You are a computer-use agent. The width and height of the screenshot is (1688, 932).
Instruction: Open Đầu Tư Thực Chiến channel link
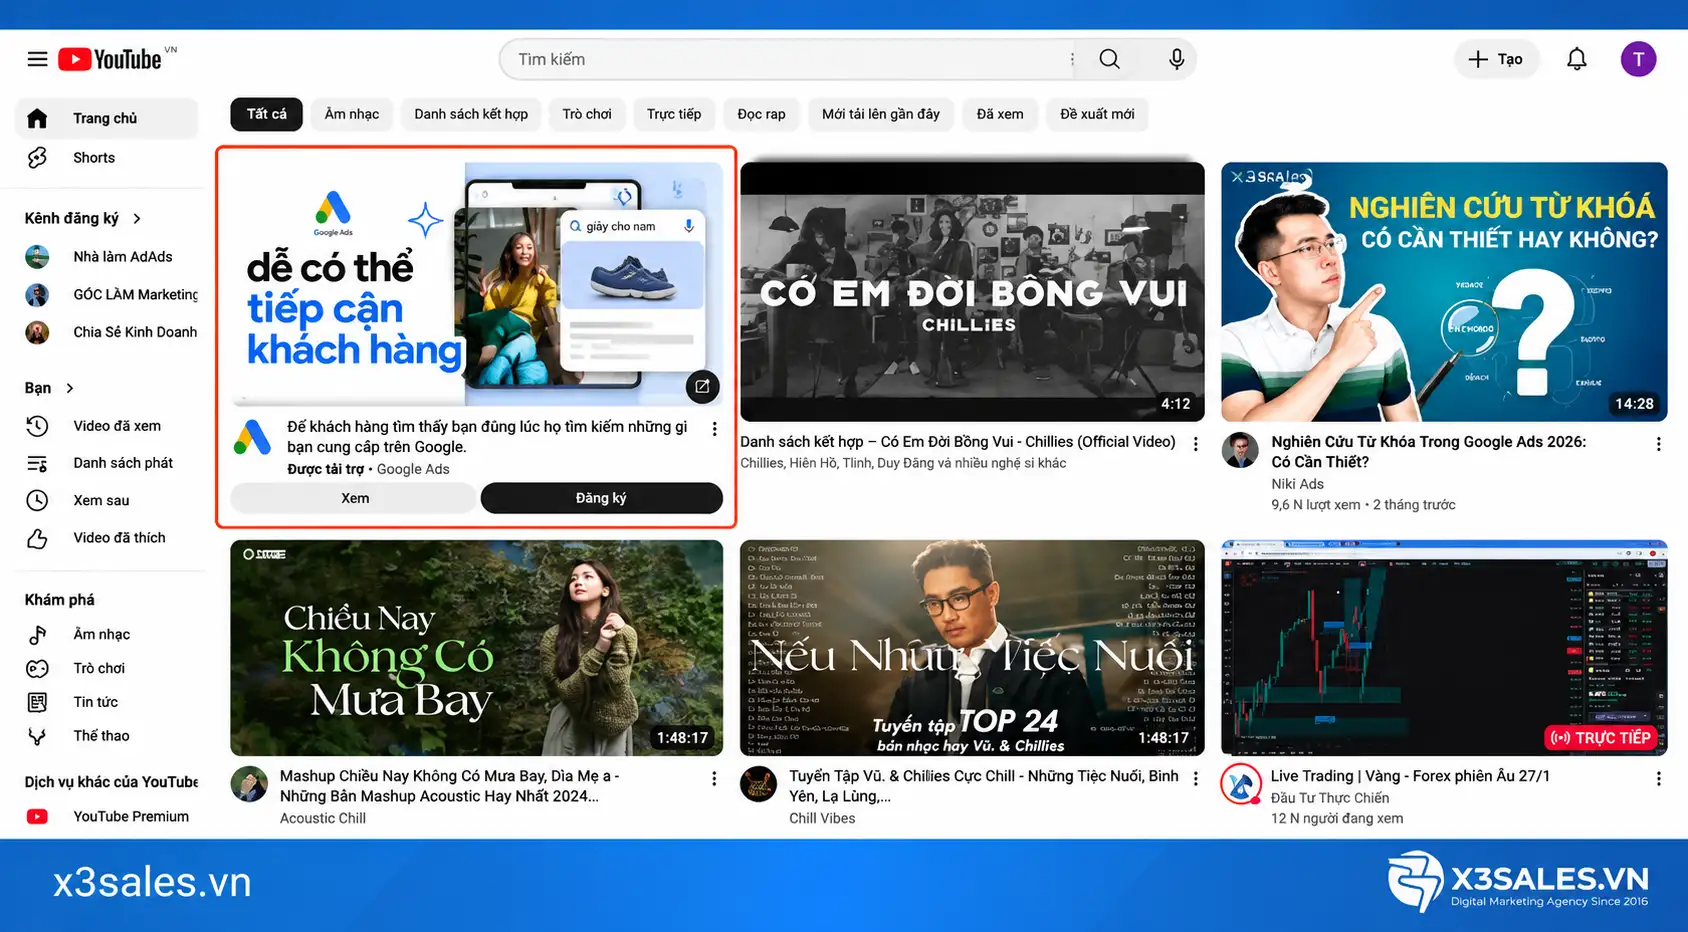point(1330,798)
